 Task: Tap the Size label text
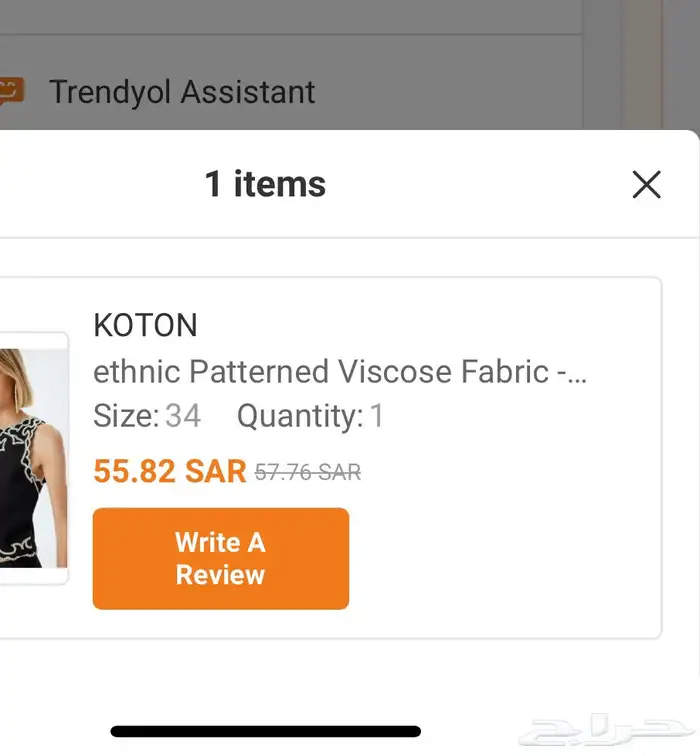coord(126,416)
